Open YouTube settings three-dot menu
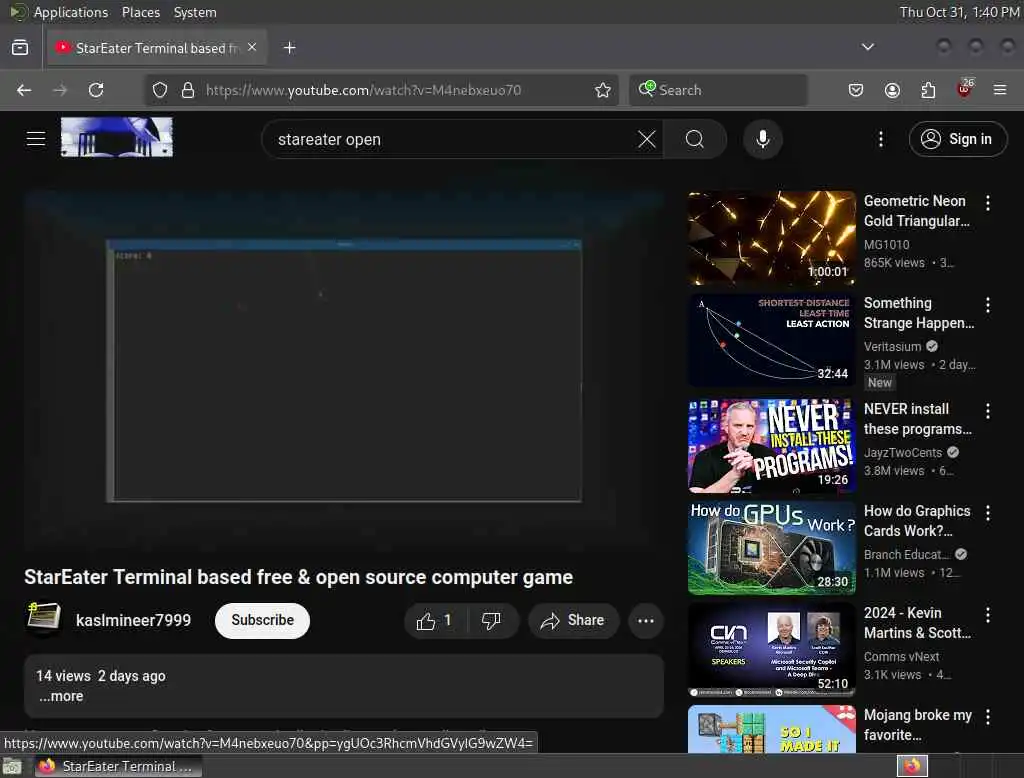This screenshot has height=778, width=1024. (x=881, y=139)
